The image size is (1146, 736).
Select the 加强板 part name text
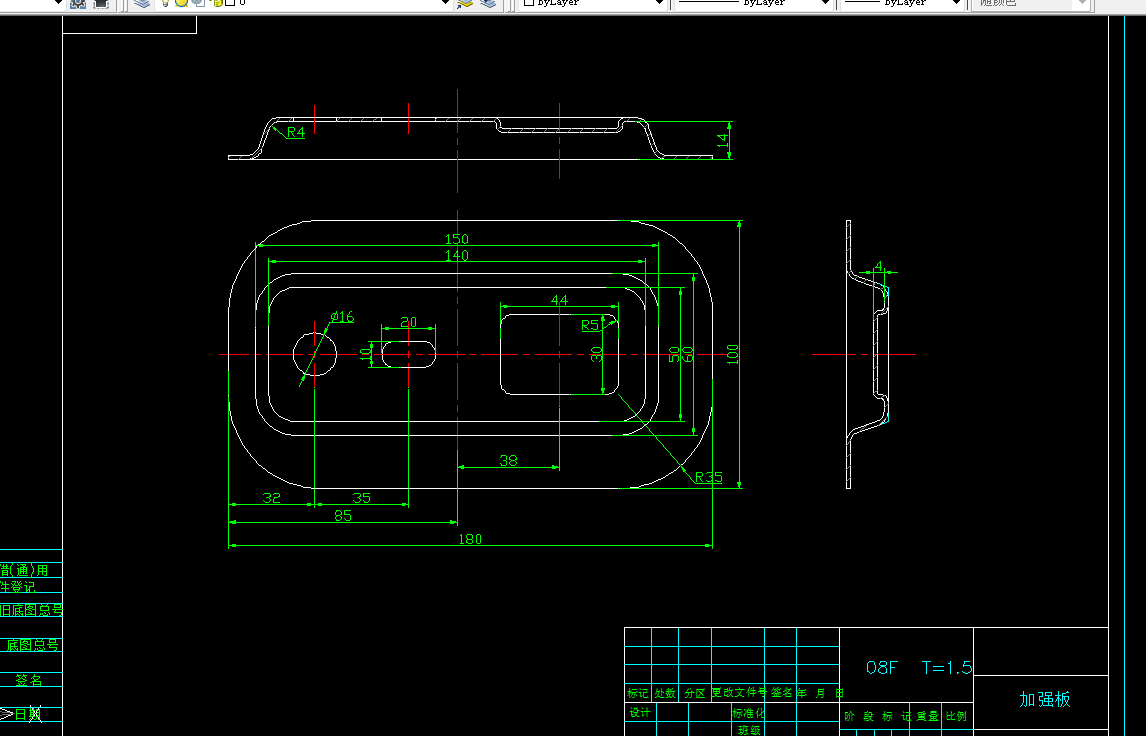(x=1045, y=699)
